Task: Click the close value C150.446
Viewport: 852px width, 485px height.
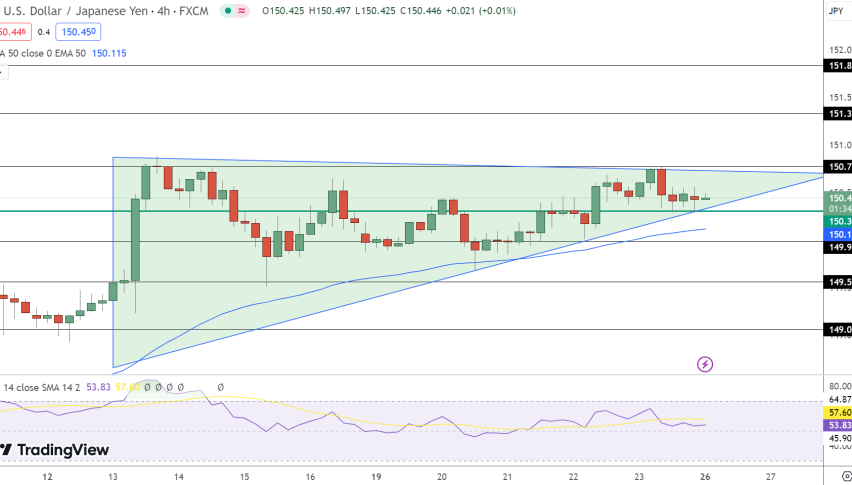Action: click(x=421, y=11)
